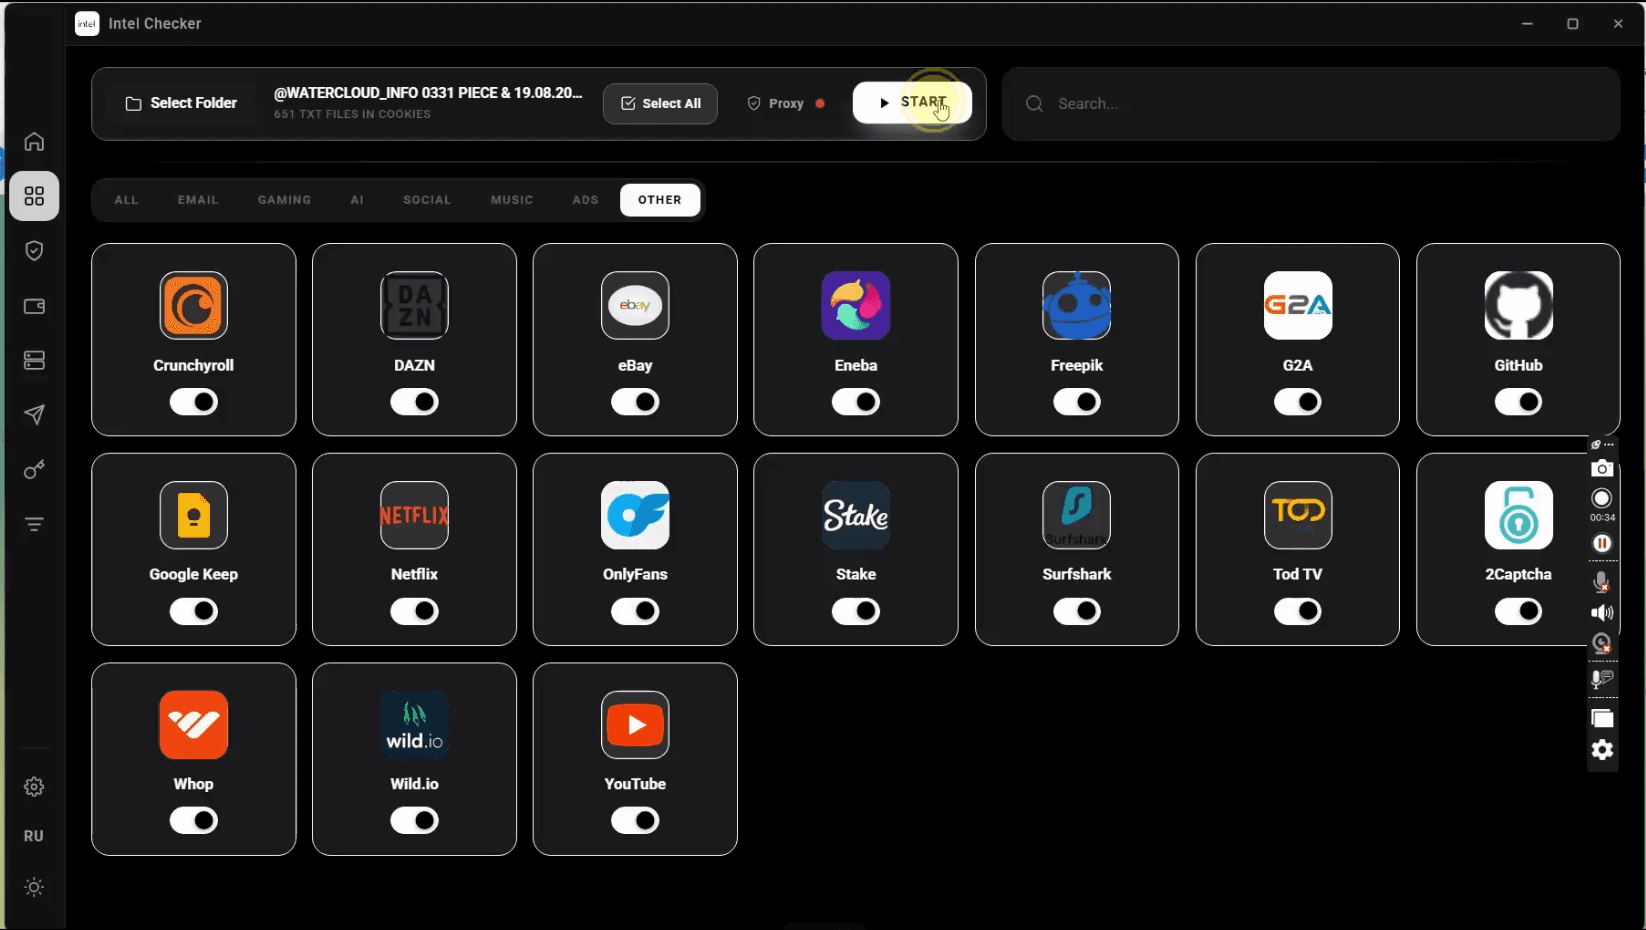Click the speaker icon on the recorder toolbar
The image size is (1646, 930).
[x=1602, y=613]
